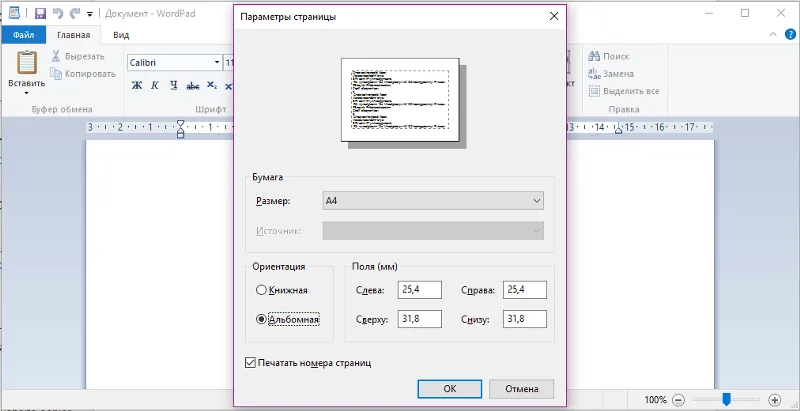This screenshot has height=411, width=800.
Task: Click the Правка group label
Action: pos(623,109)
